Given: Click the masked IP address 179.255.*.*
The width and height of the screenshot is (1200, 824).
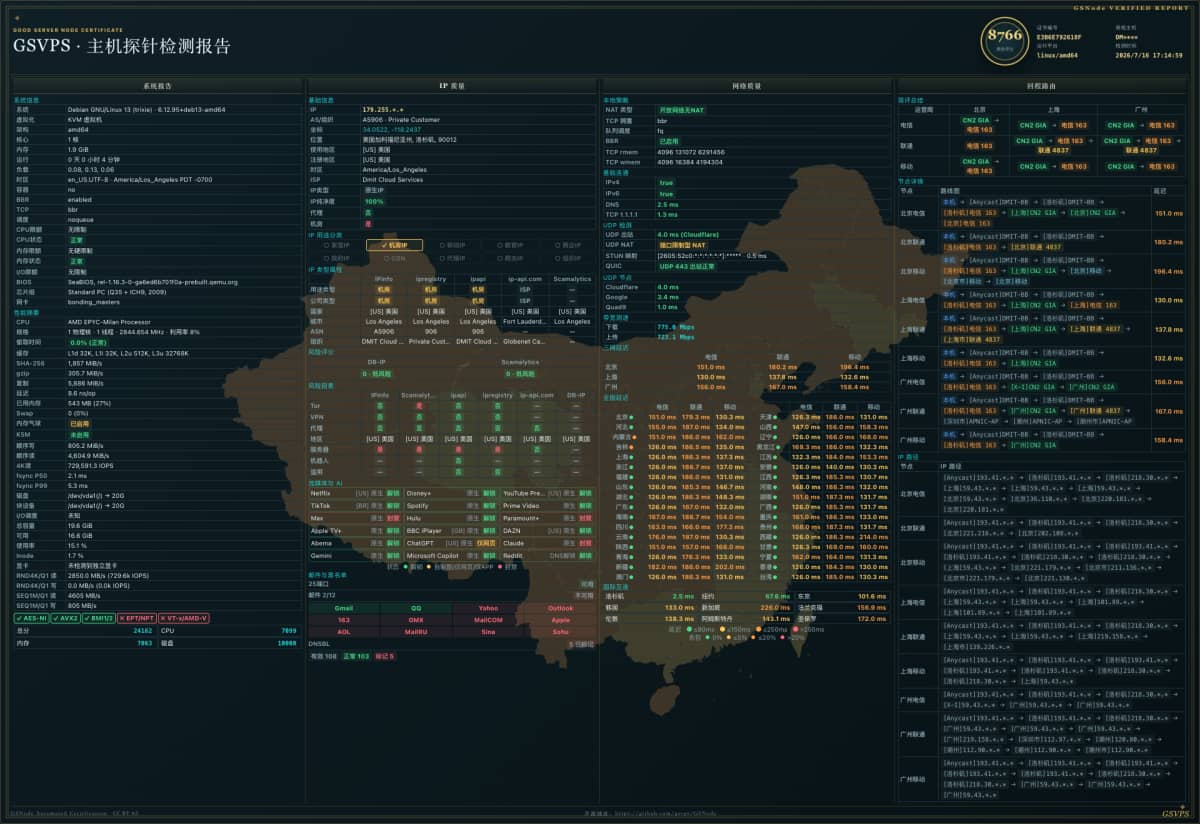Looking at the screenshot, I should pos(382,109).
